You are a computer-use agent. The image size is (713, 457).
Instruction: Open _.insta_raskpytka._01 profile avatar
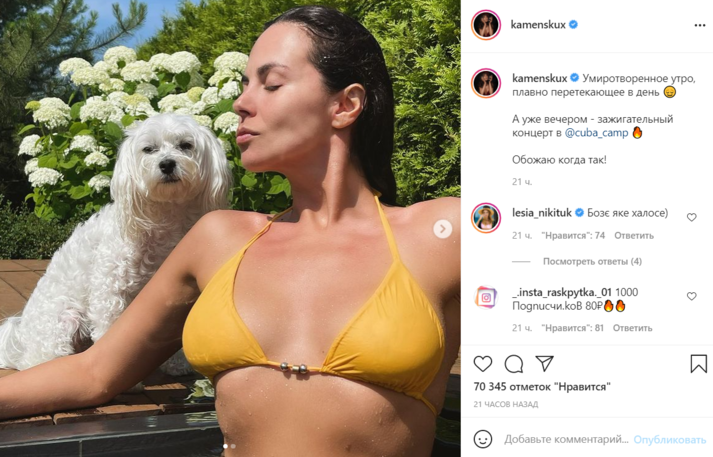click(x=486, y=298)
